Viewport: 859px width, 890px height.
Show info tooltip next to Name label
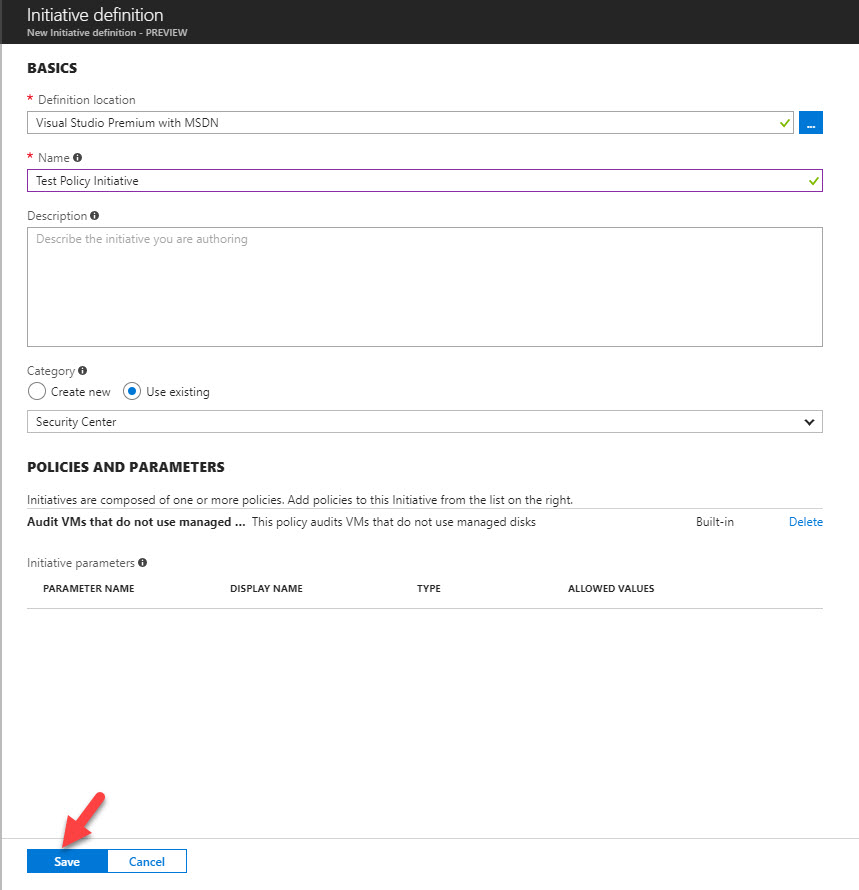tap(78, 158)
